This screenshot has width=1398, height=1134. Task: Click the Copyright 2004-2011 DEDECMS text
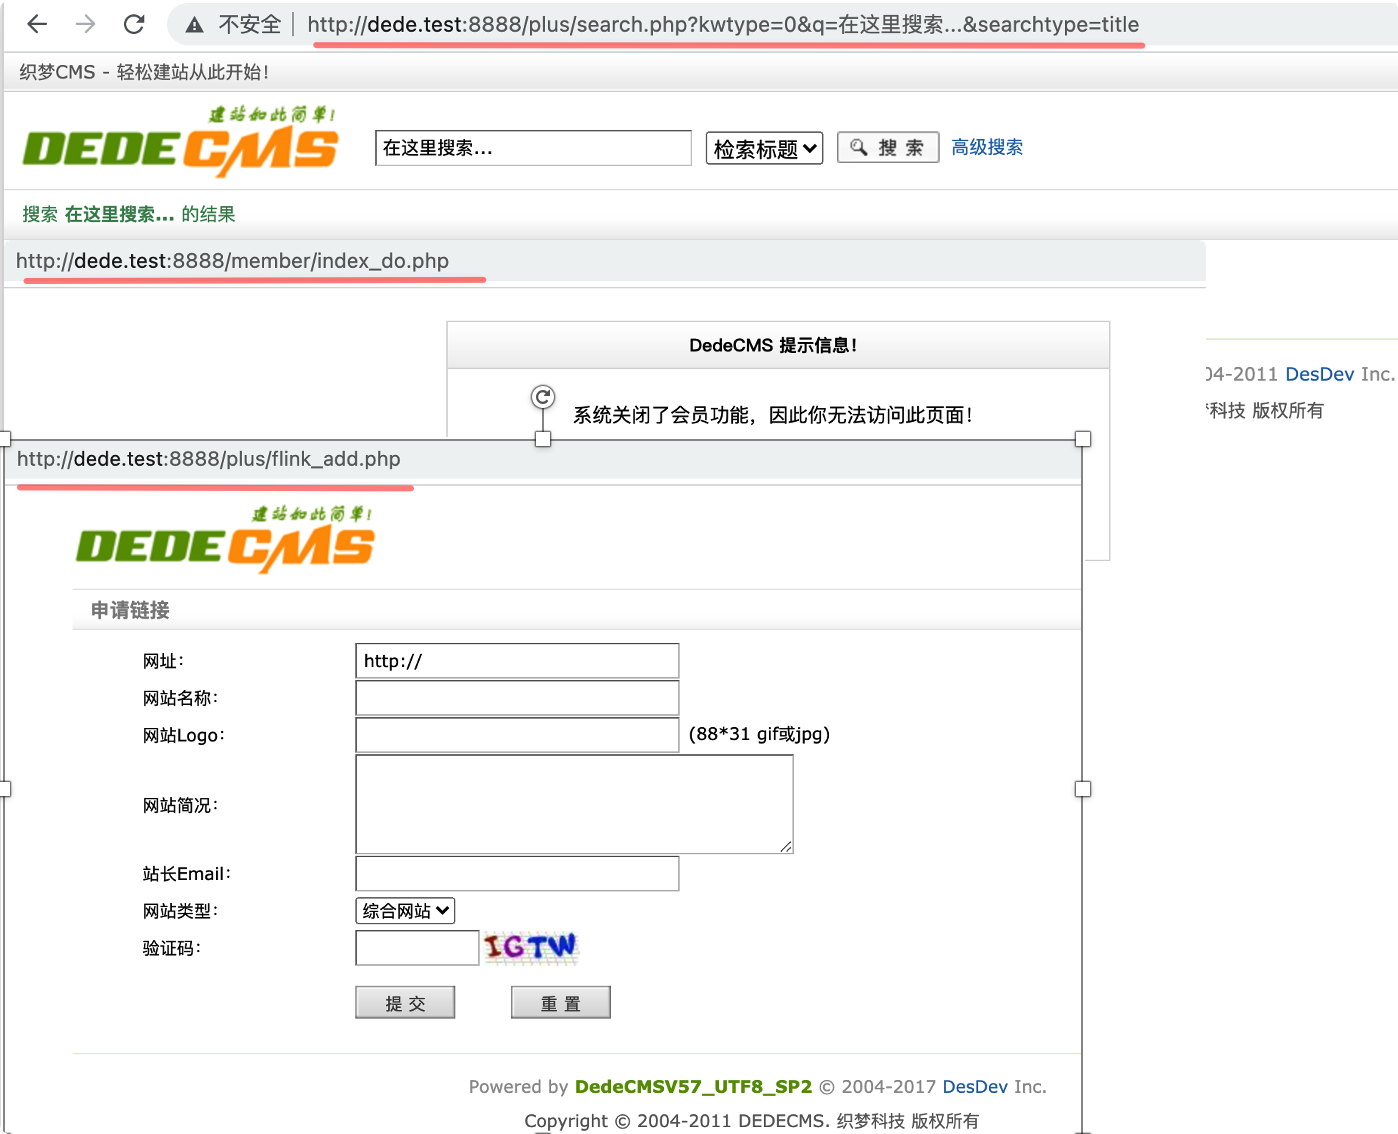point(752,1121)
